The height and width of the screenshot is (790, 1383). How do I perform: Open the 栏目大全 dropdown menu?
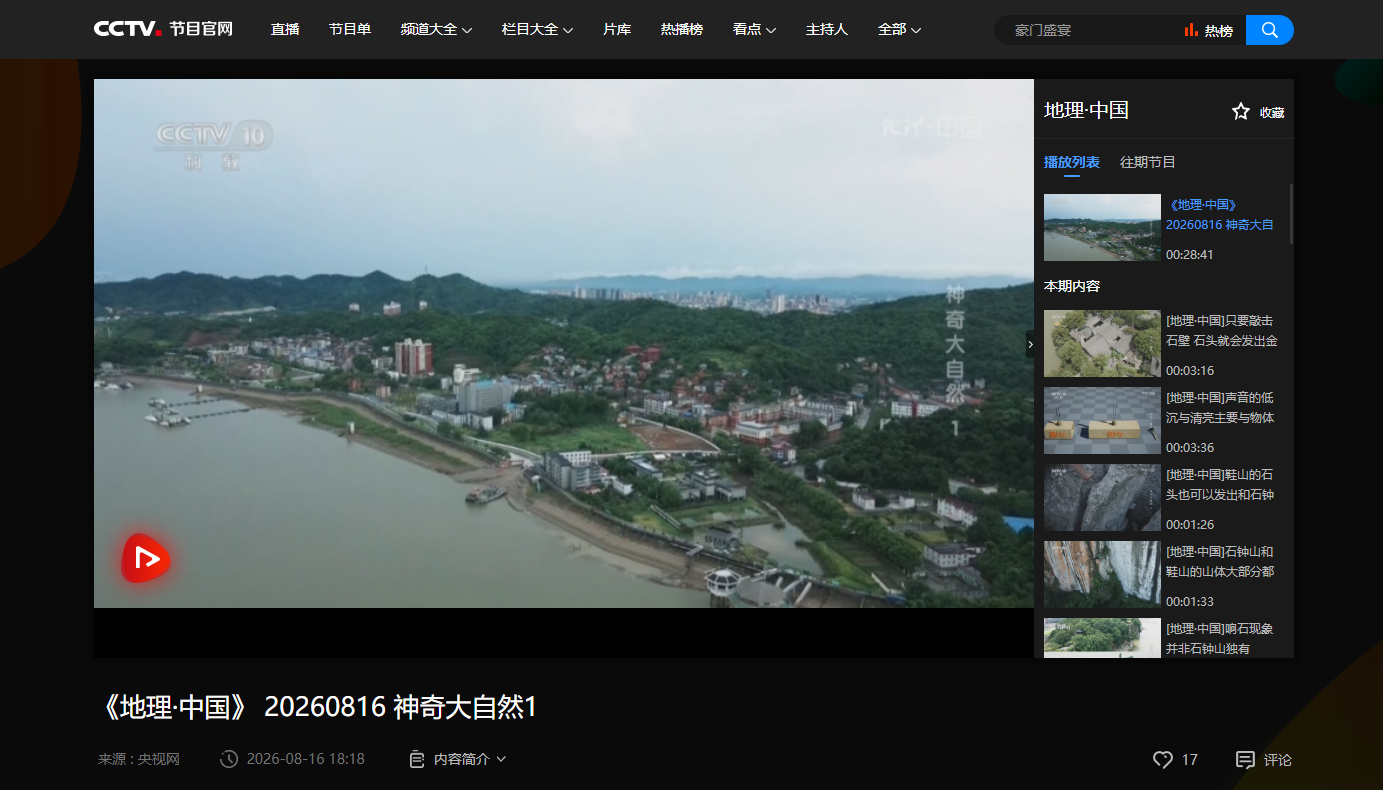(538, 29)
